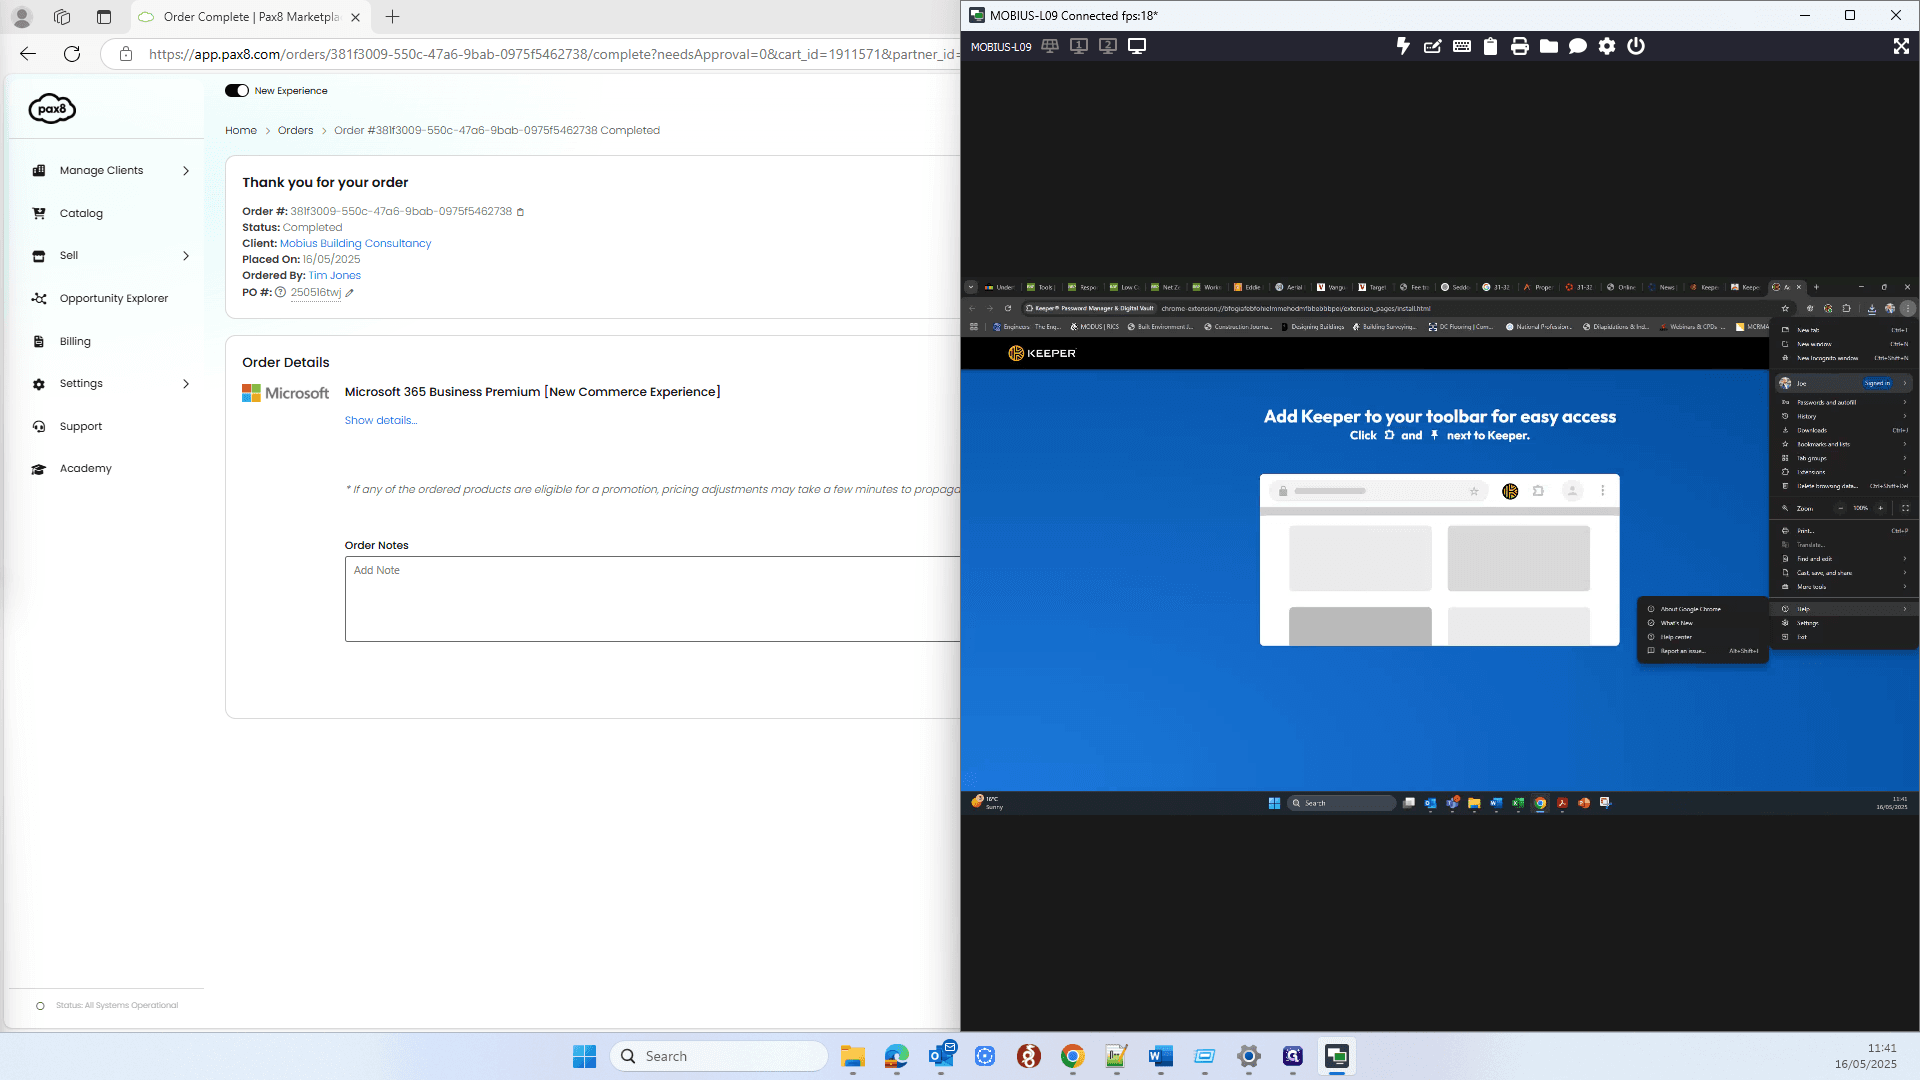Navigate to Orders in the breadcrumb

coord(295,130)
